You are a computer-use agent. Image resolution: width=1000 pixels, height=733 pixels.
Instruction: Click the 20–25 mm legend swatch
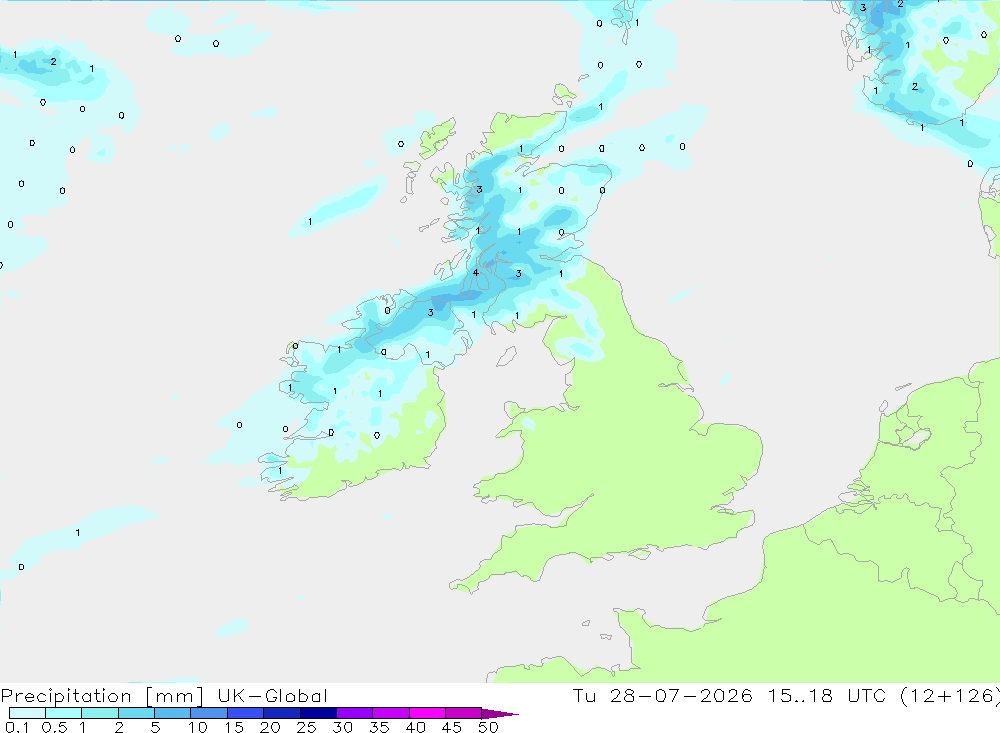(282, 713)
